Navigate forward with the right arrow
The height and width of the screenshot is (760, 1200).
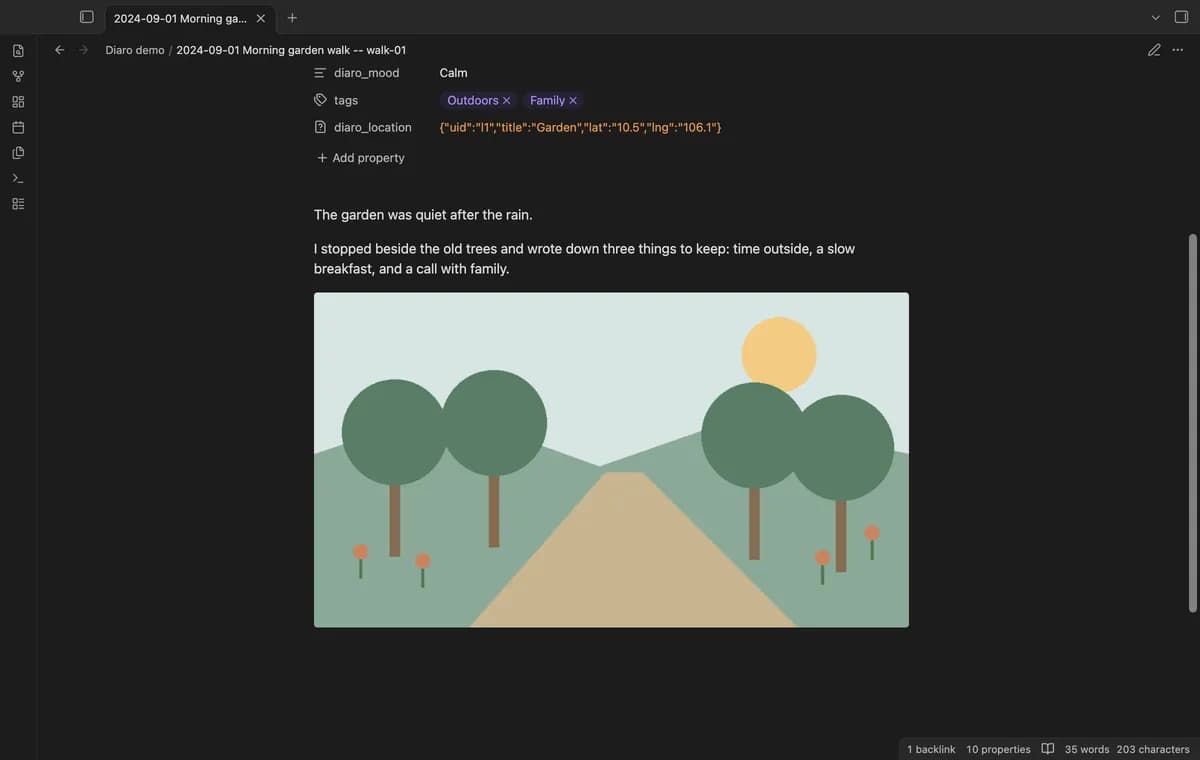(x=84, y=50)
